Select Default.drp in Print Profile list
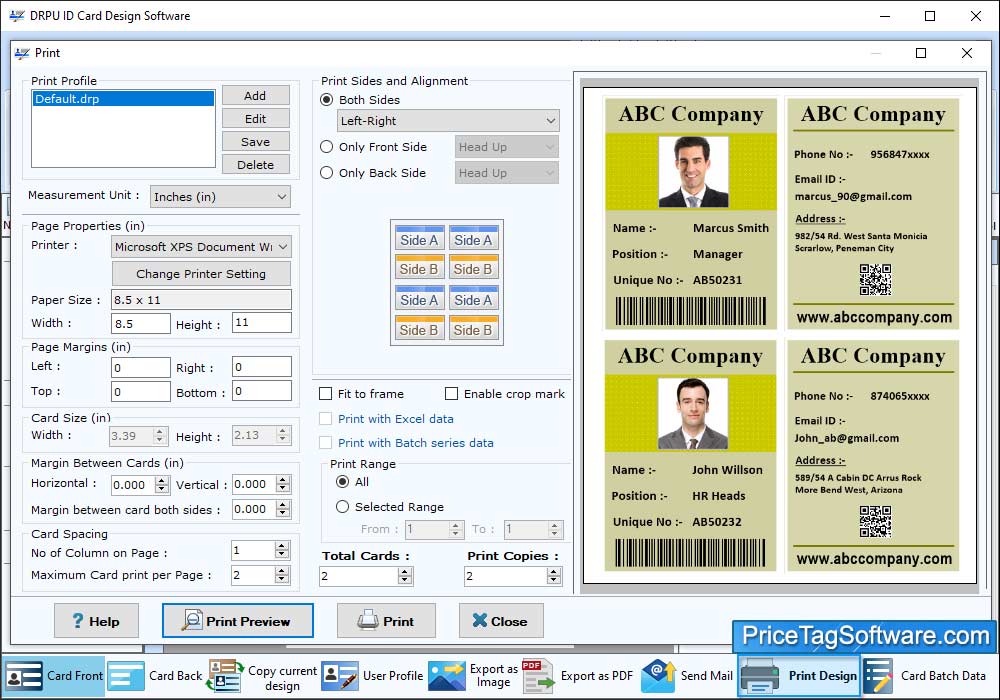1000x700 pixels. click(124, 99)
